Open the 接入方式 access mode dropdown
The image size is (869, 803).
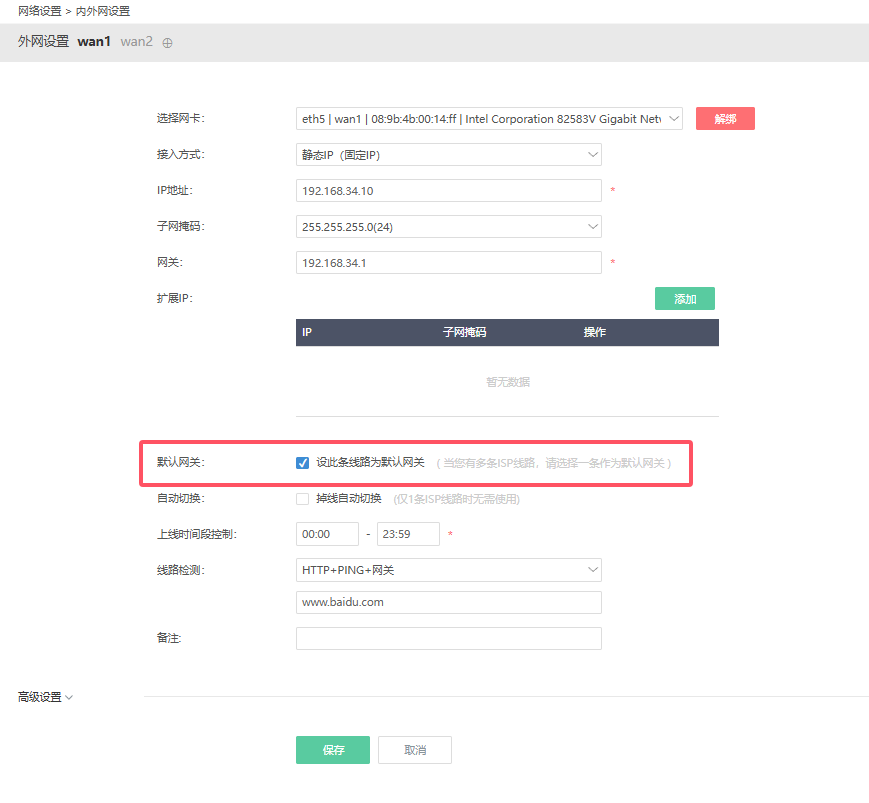click(x=448, y=155)
